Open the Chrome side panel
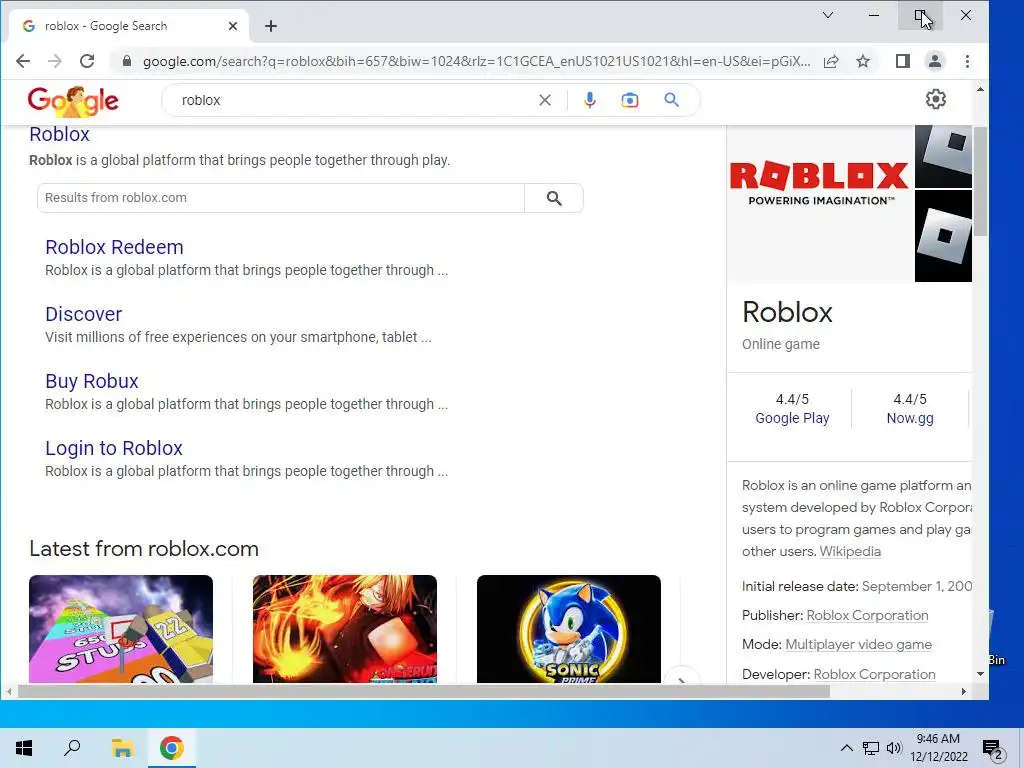1024x768 pixels. coord(903,61)
